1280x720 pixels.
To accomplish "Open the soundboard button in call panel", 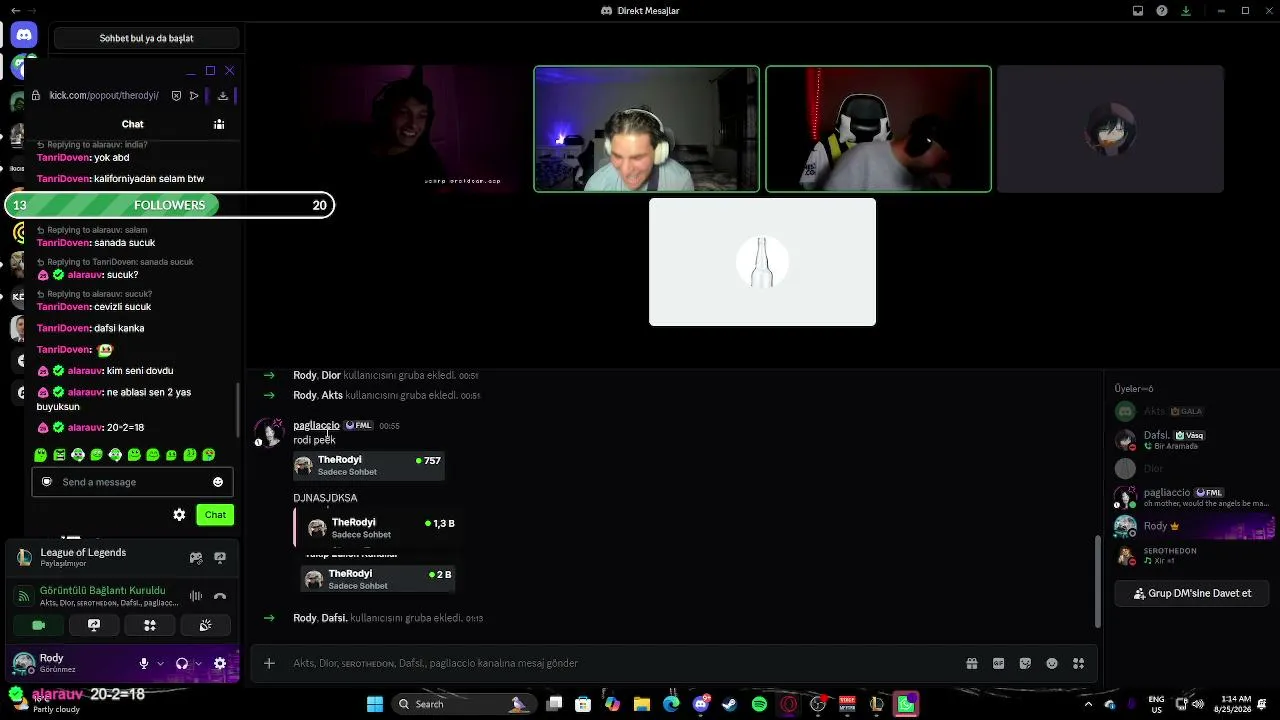I will [x=205, y=625].
